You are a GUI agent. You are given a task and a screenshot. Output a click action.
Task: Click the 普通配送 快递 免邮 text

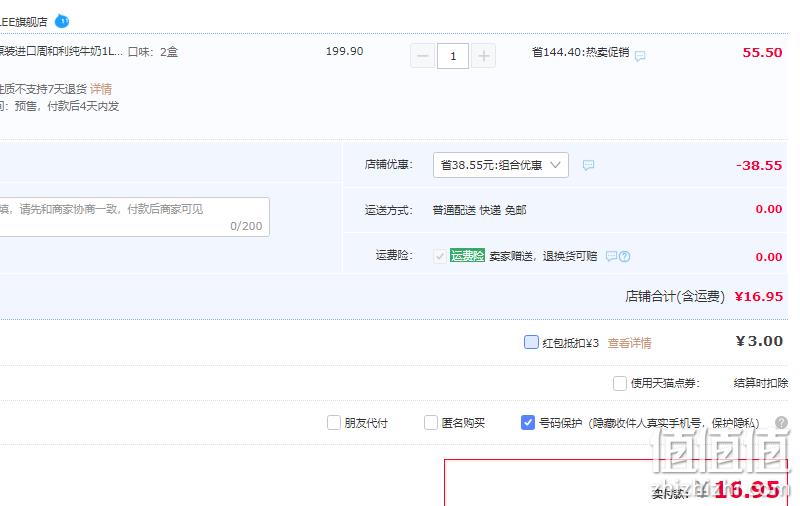tap(479, 210)
